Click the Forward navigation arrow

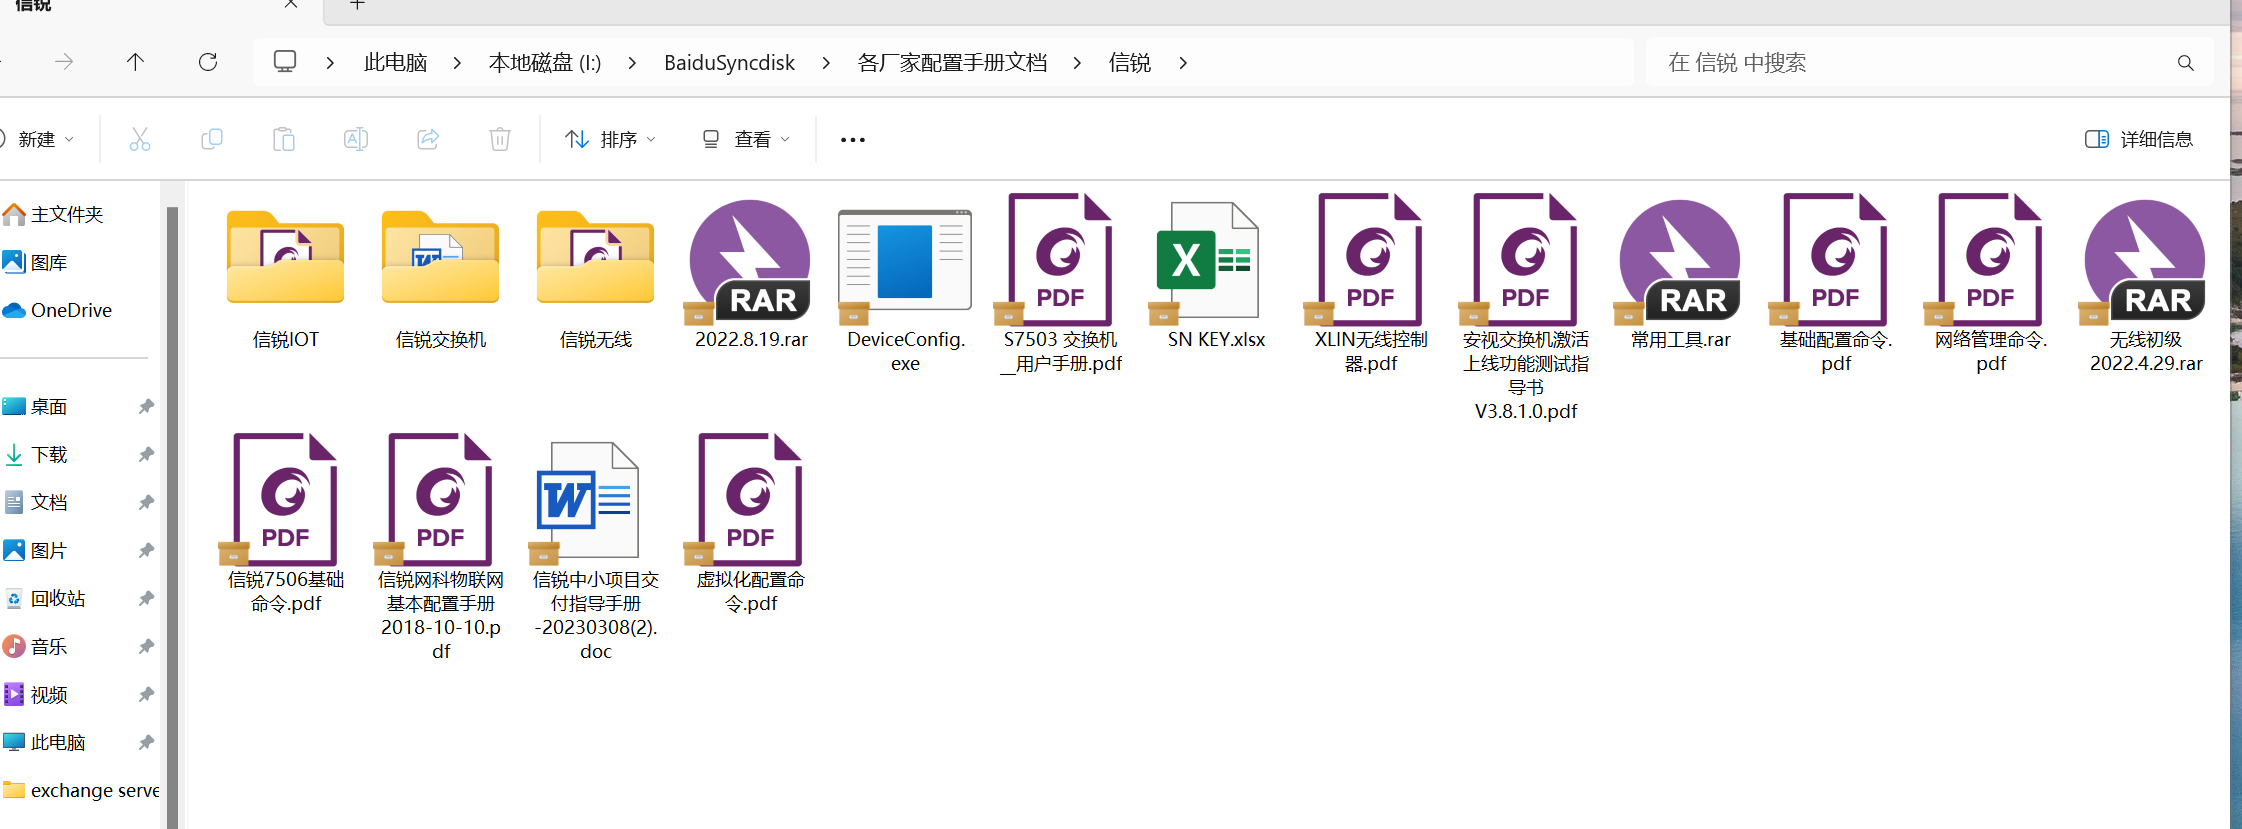(x=64, y=62)
